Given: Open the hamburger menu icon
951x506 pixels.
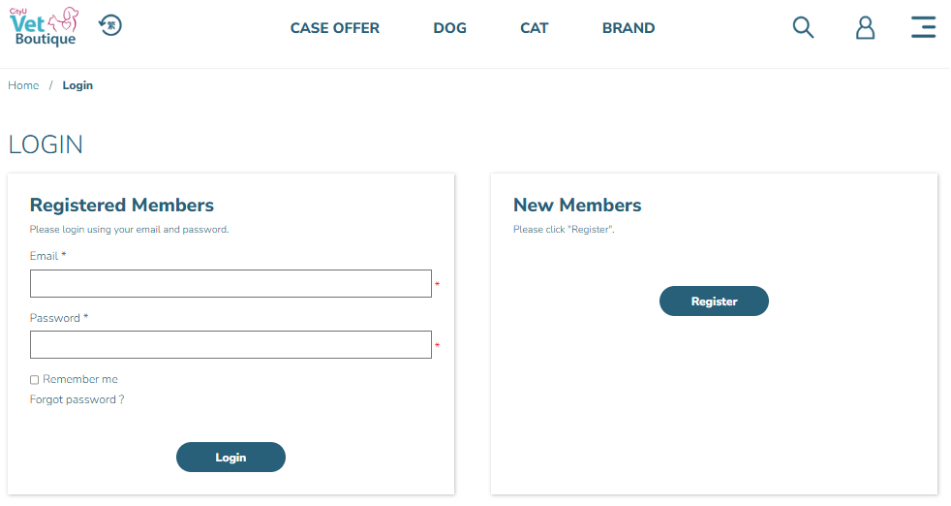Looking at the screenshot, I should click(x=923, y=27).
